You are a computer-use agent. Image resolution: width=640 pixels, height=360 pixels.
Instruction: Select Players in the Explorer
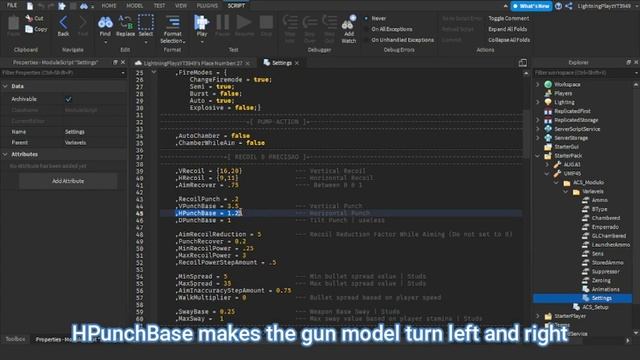point(563,93)
